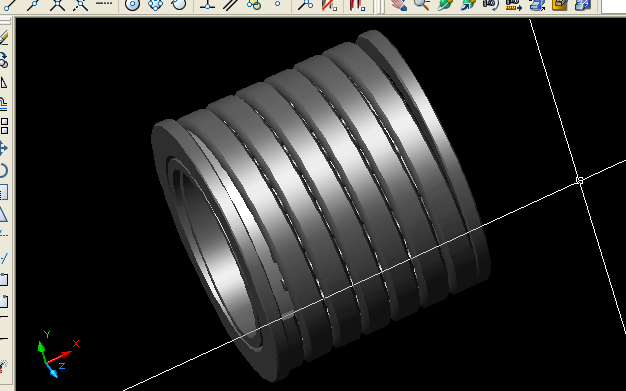Toggle Back Clipping on/off icon
Screen dimensions: 626x391
pyautogui.click(x=583, y=5)
